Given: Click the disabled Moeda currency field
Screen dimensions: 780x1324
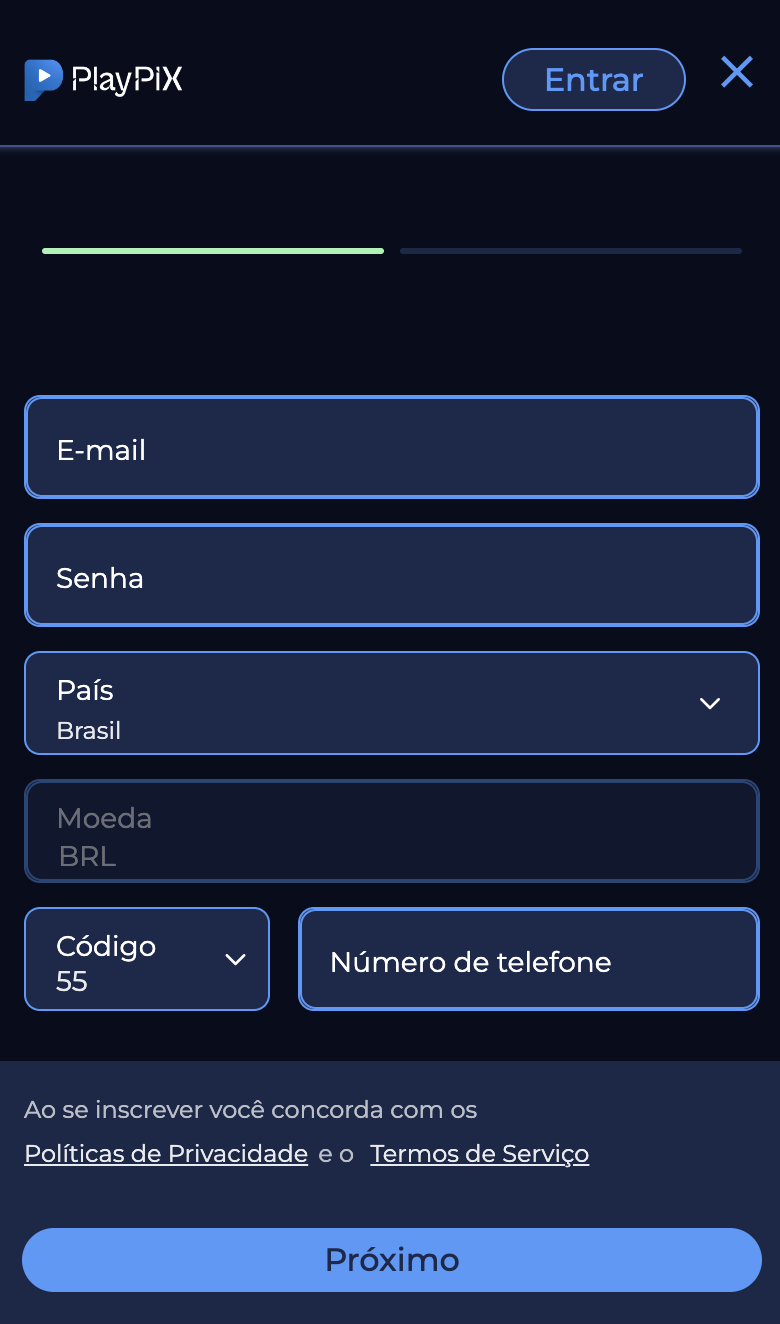Looking at the screenshot, I should point(391,831).
